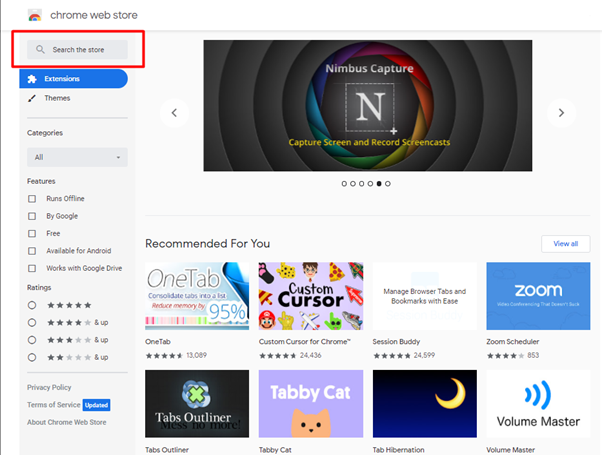Click OneTab rating count 13,089
602x455 pixels.
pos(197,355)
